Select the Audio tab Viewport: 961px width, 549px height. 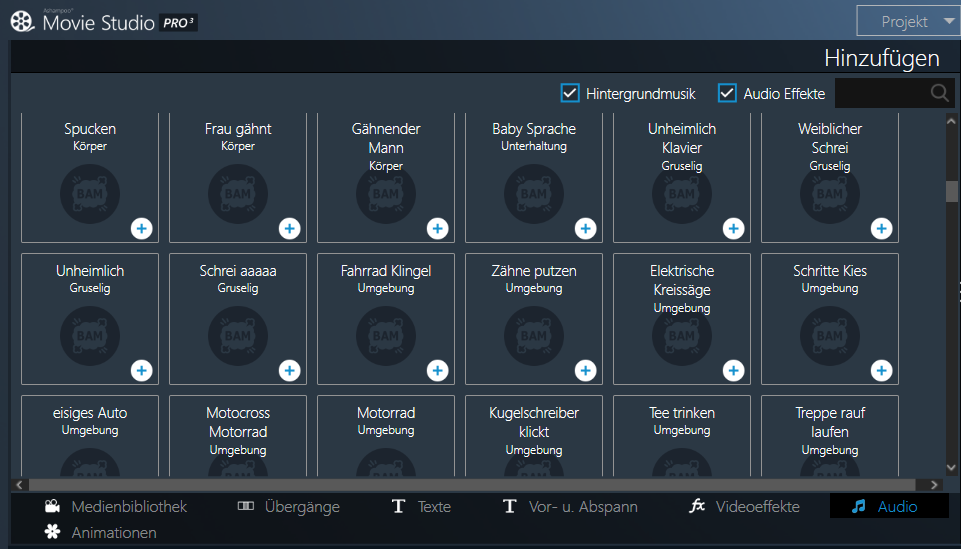click(889, 506)
